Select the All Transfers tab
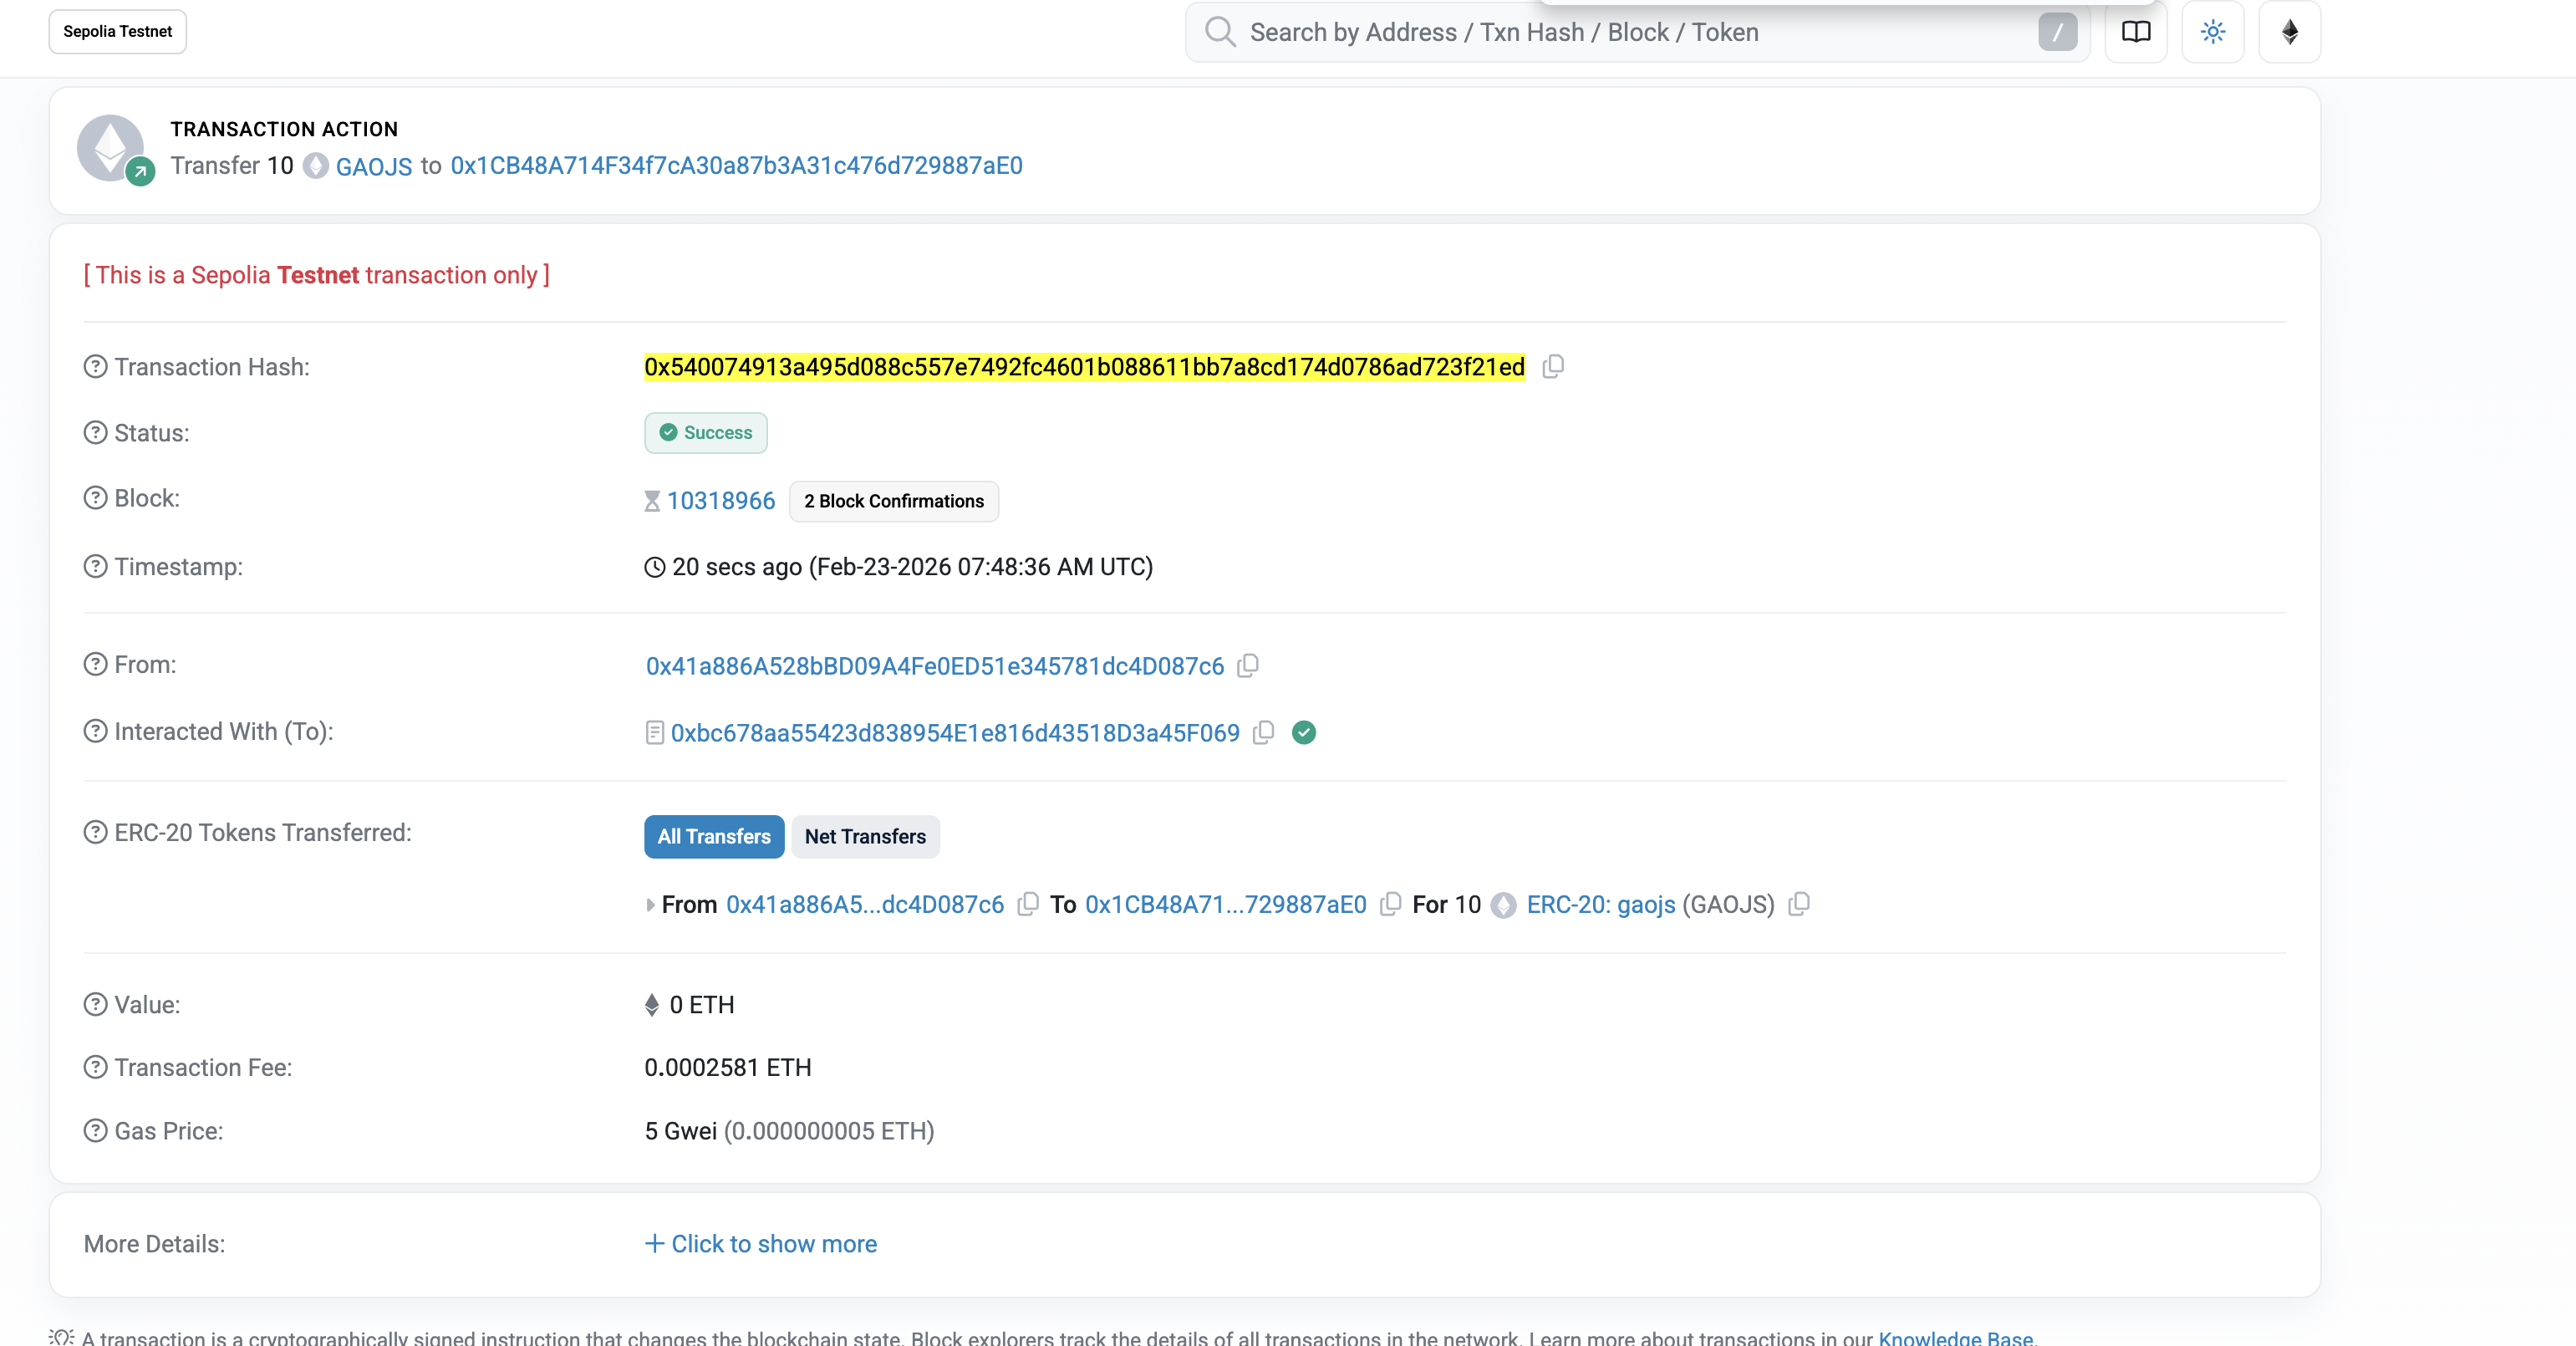Screen dimensions: 2576x1346 713,837
